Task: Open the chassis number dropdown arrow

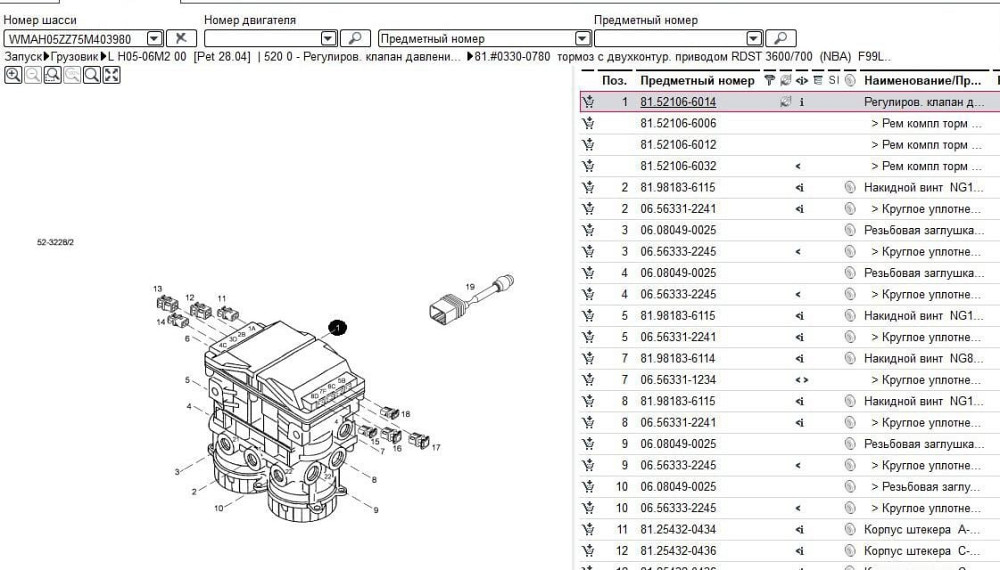Action: (154, 38)
